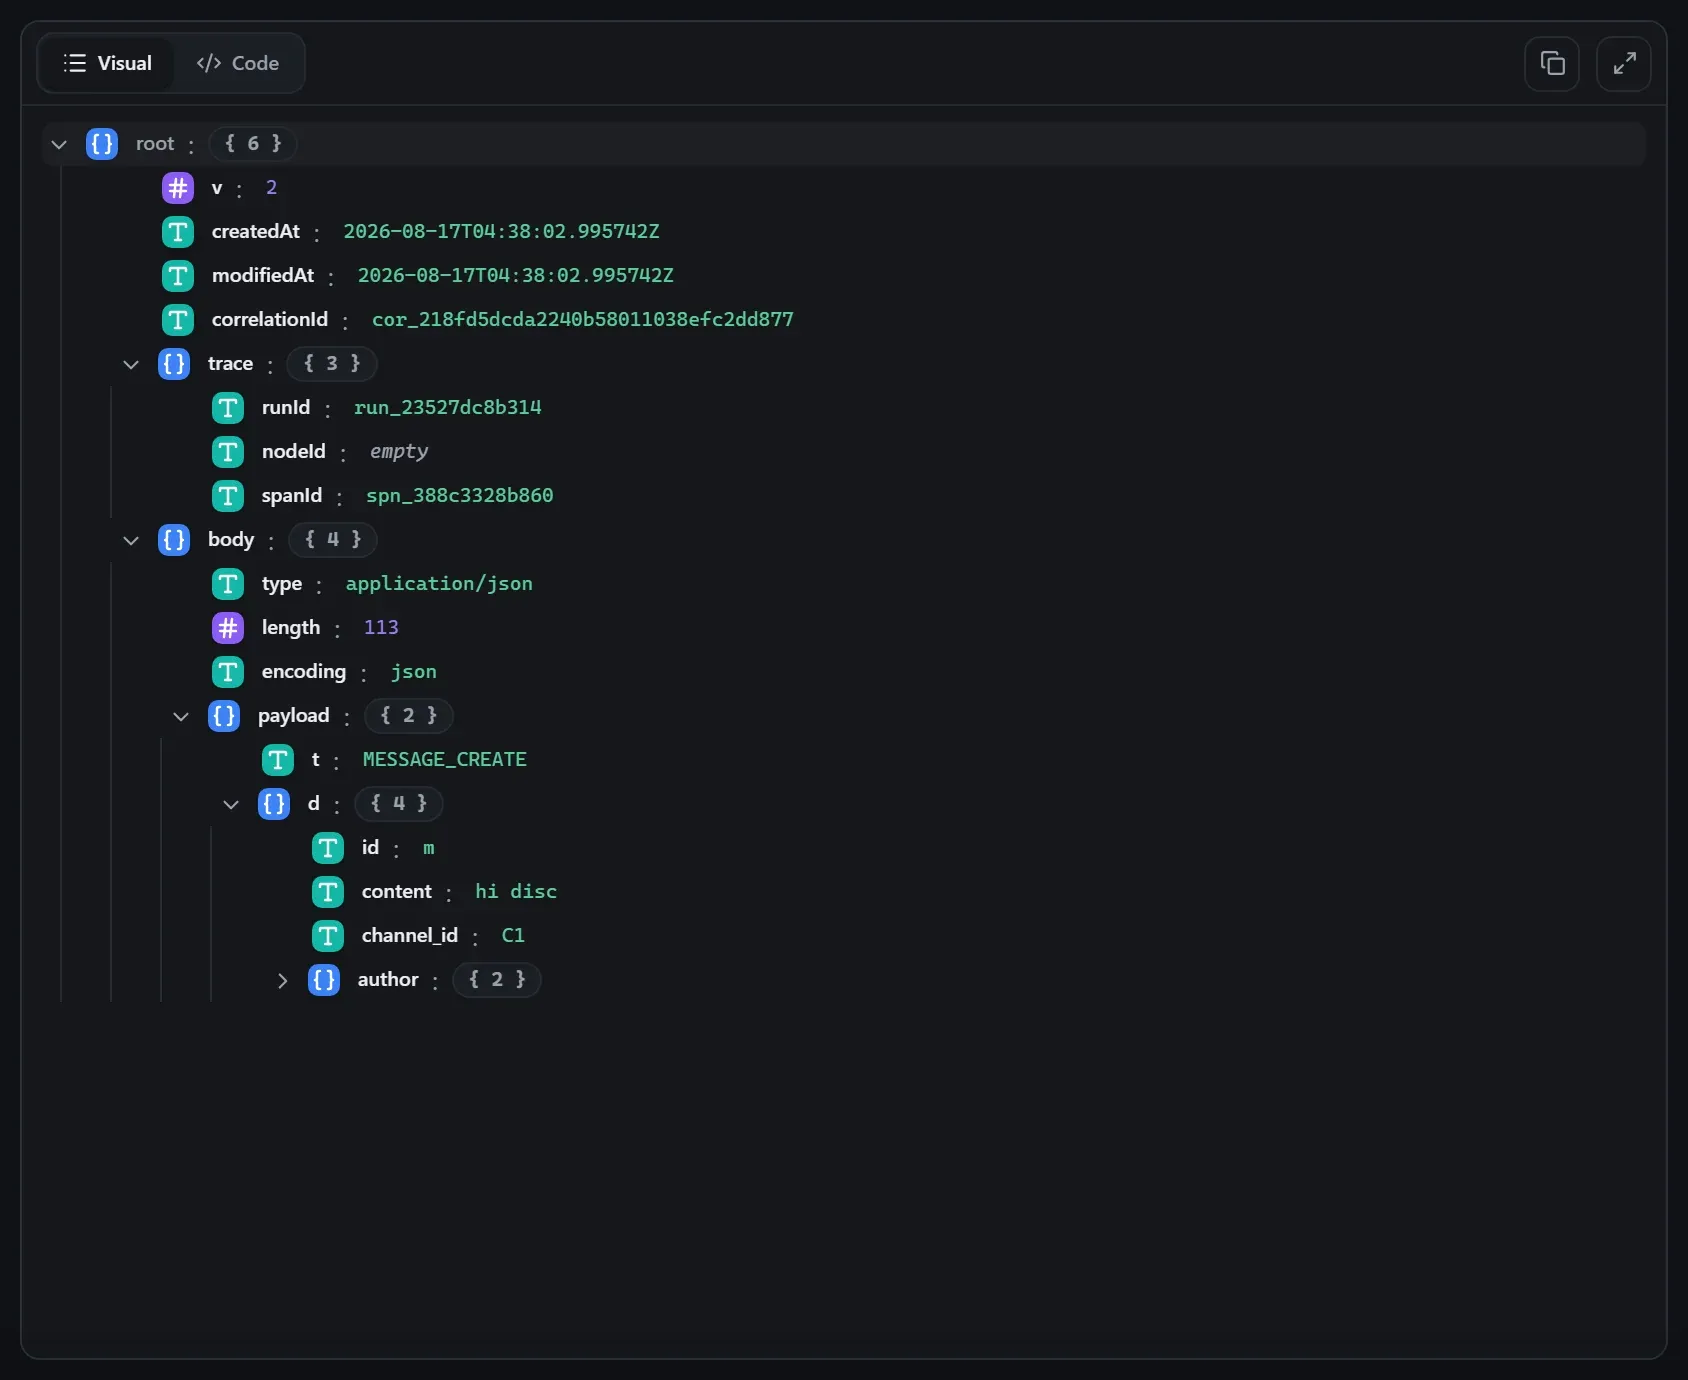Select the content value hi disc
This screenshot has width=1688, height=1380.
pos(516,892)
